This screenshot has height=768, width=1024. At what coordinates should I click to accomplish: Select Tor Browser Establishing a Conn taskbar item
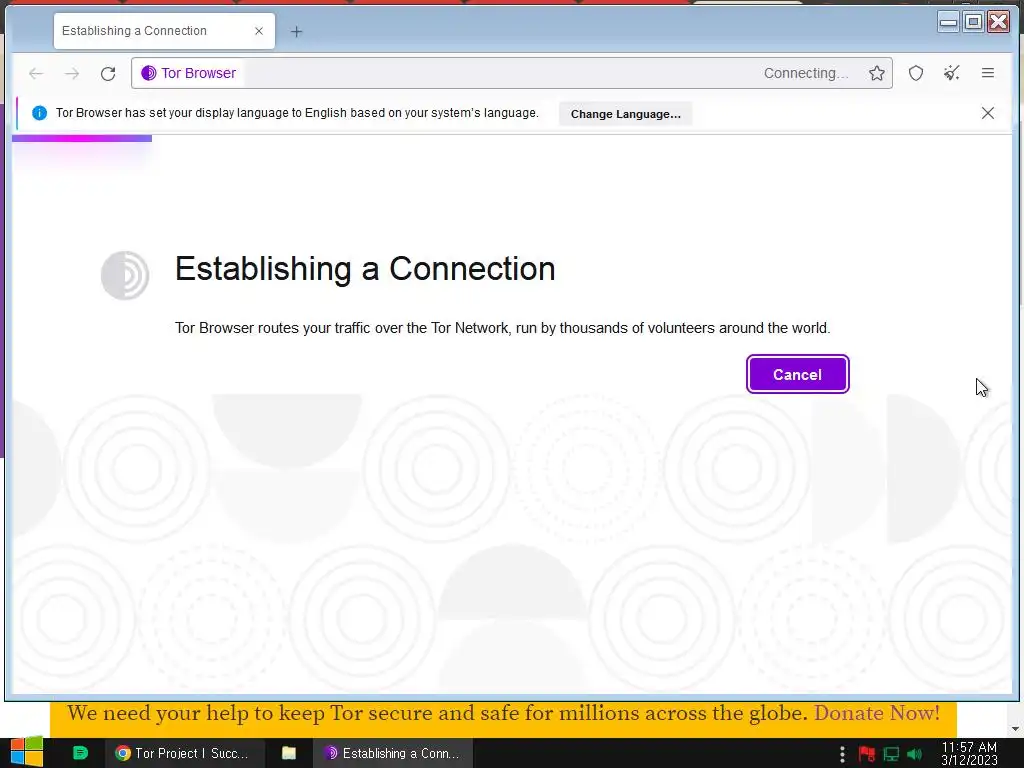tap(393, 753)
